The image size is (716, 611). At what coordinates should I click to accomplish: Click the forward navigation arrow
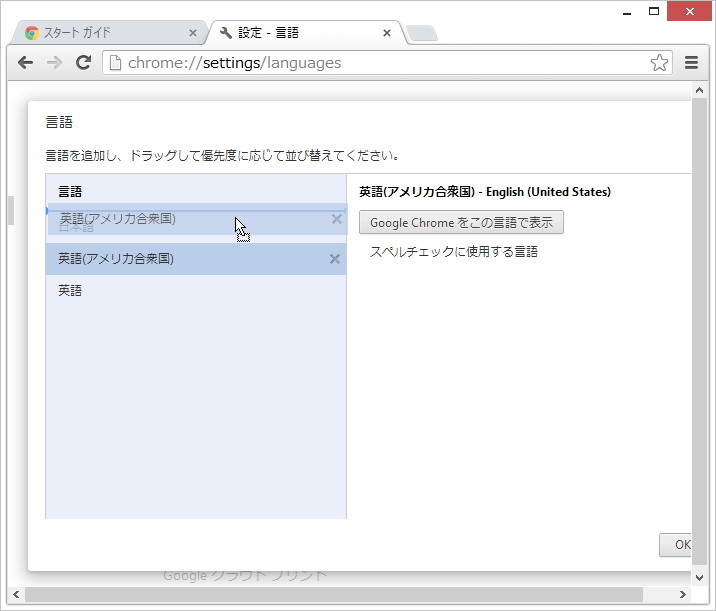(x=54, y=63)
